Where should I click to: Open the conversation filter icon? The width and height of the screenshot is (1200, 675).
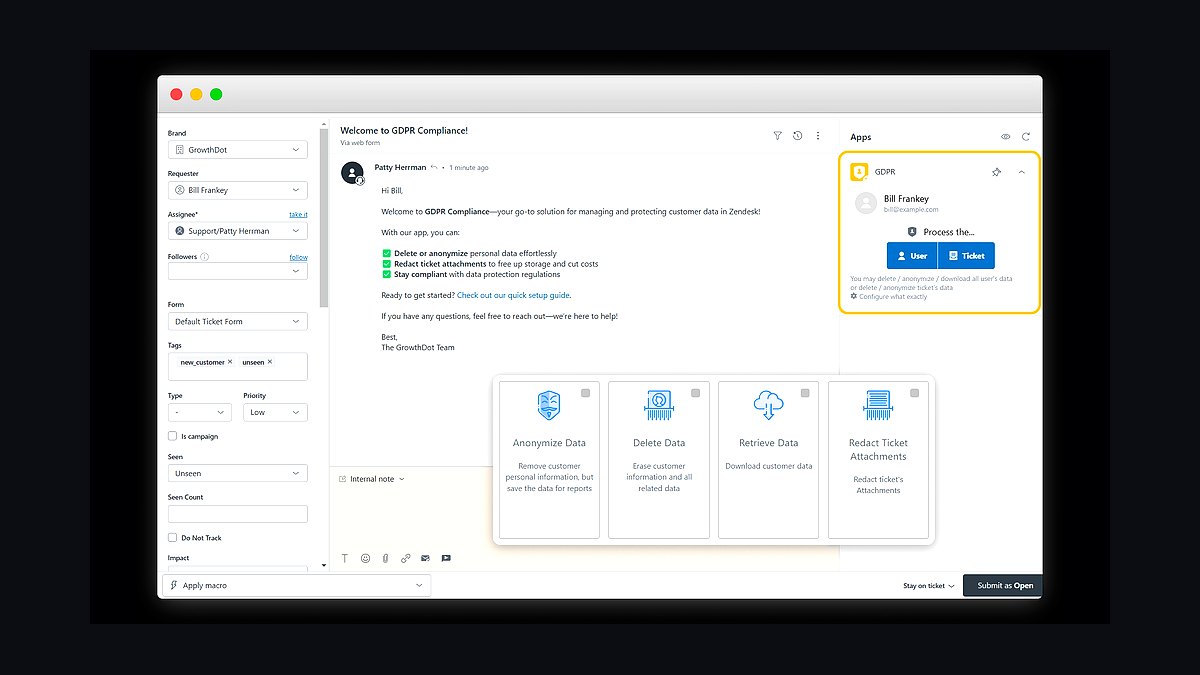[x=777, y=136]
